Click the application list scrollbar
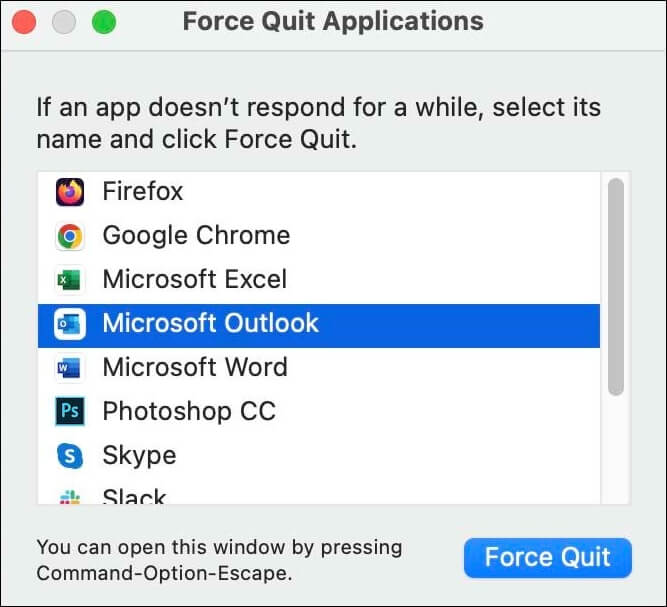 (616, 286)
